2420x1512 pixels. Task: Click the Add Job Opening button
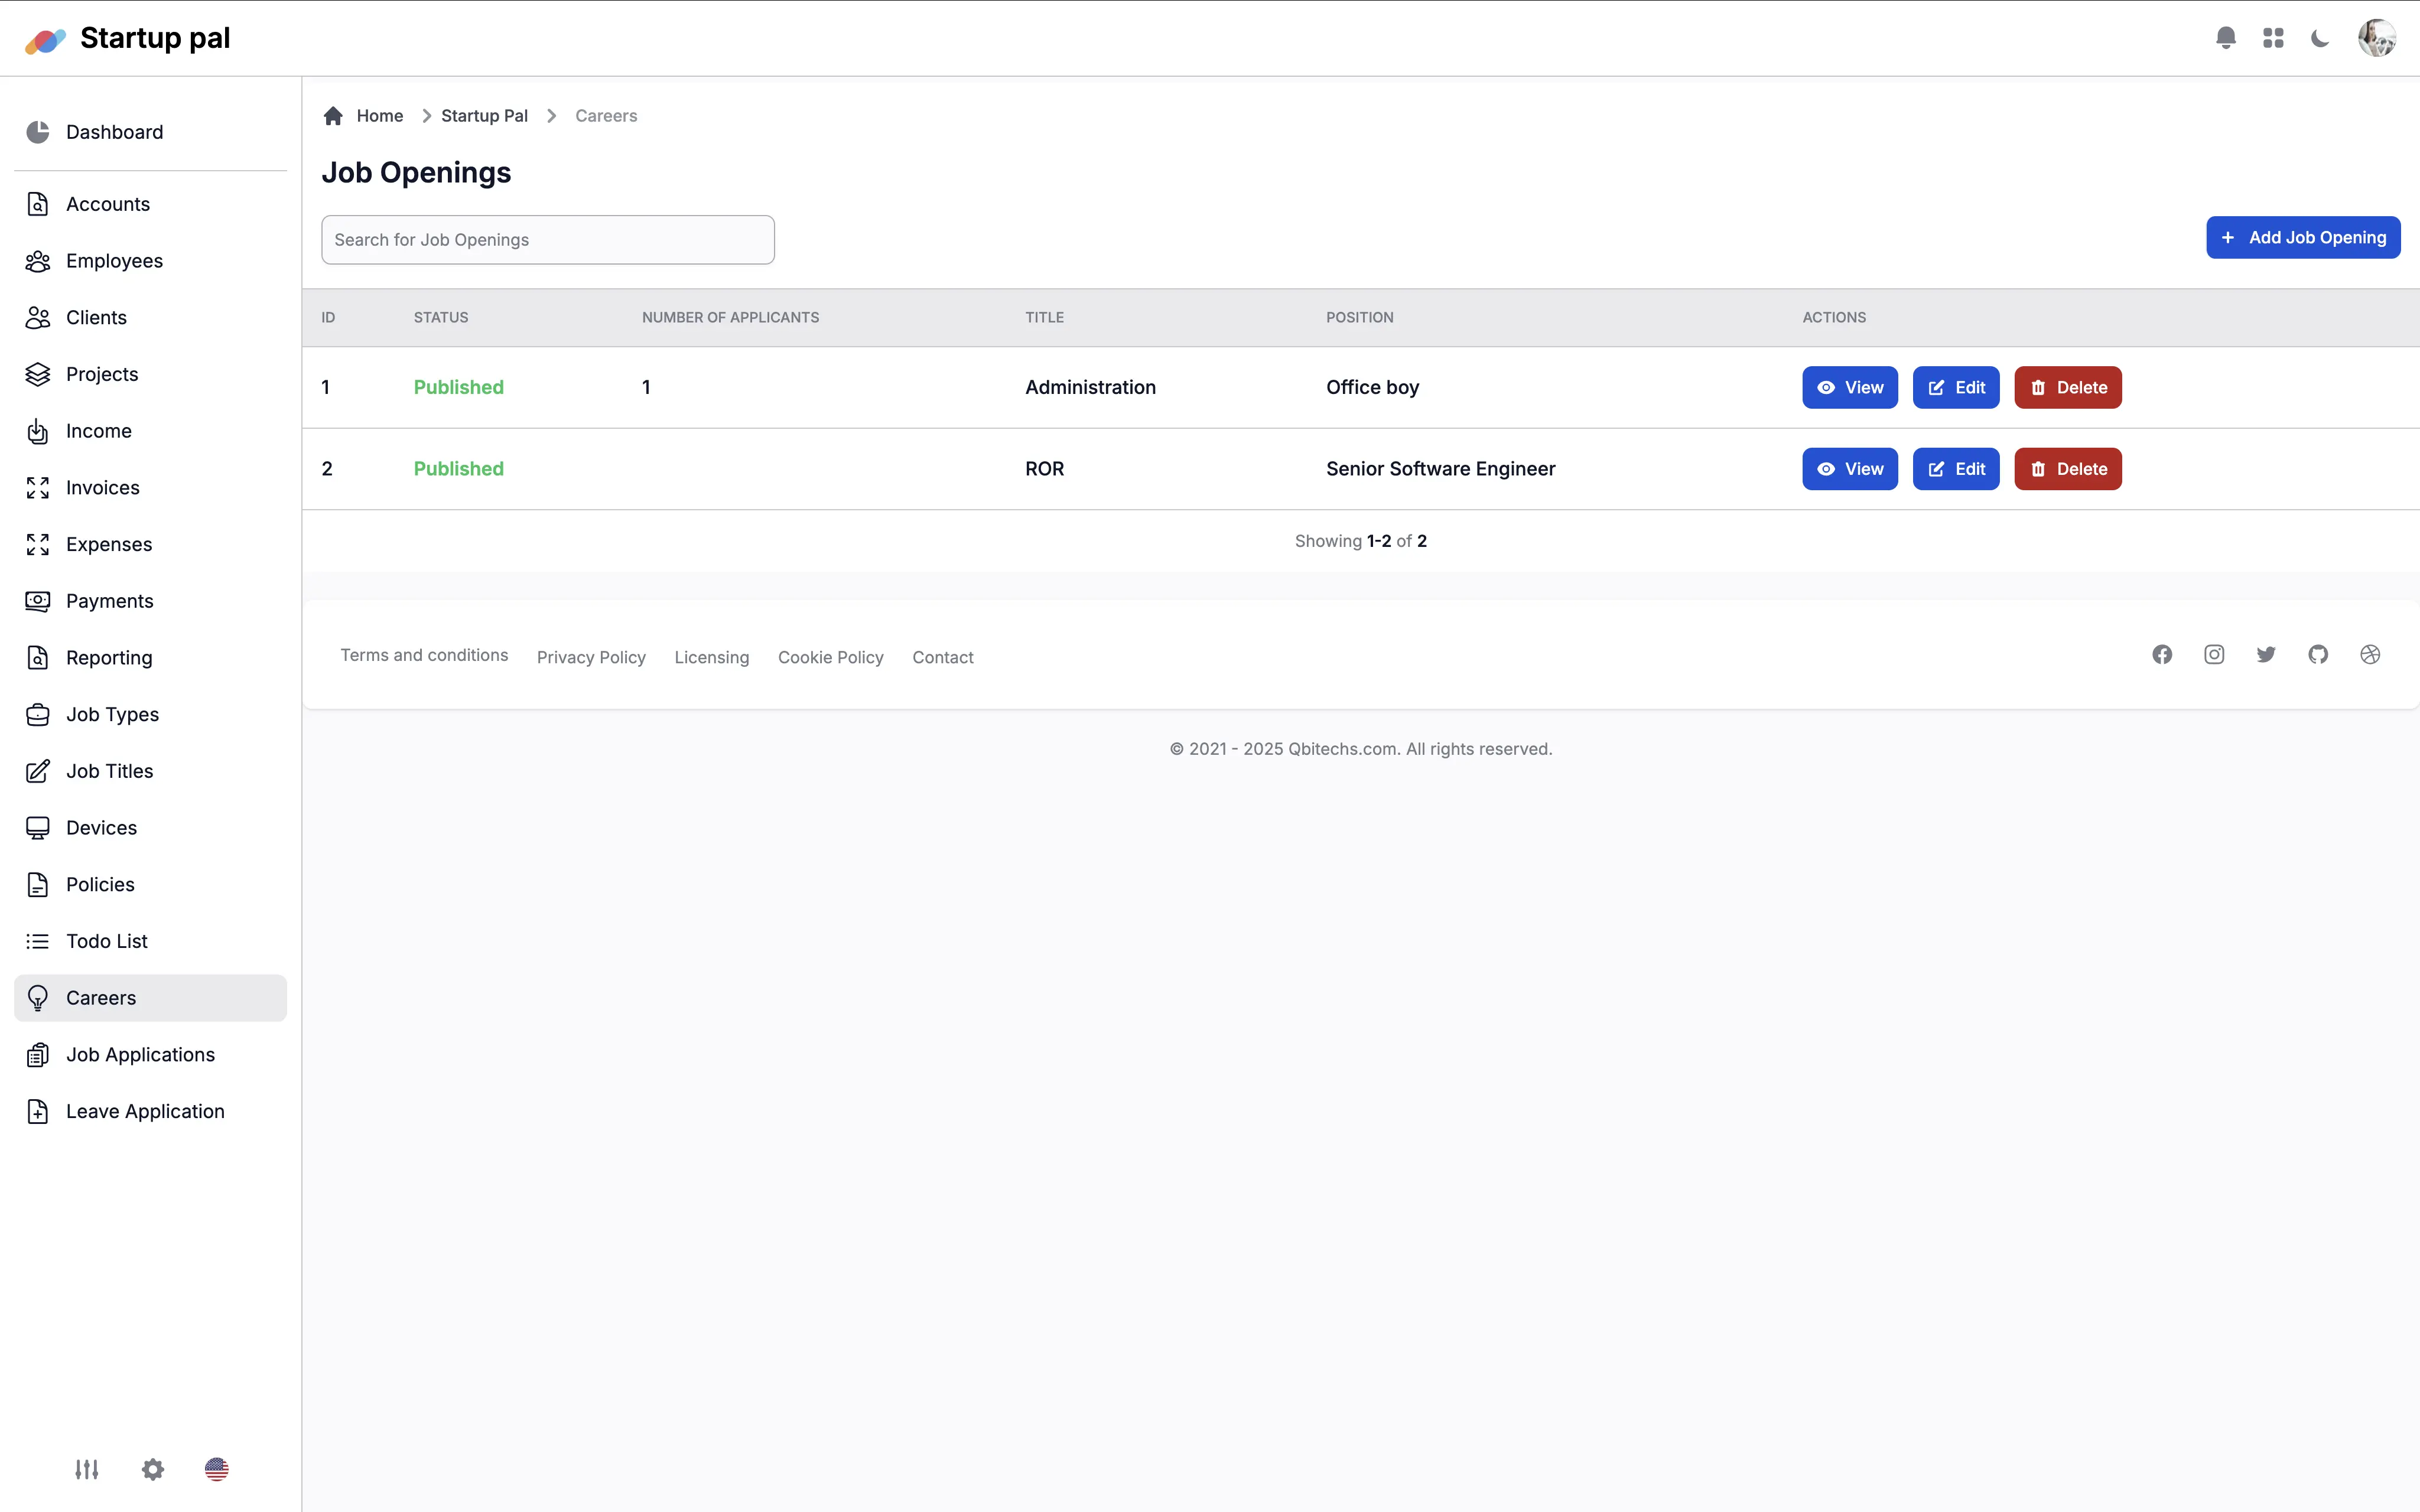pos(2303,238)
